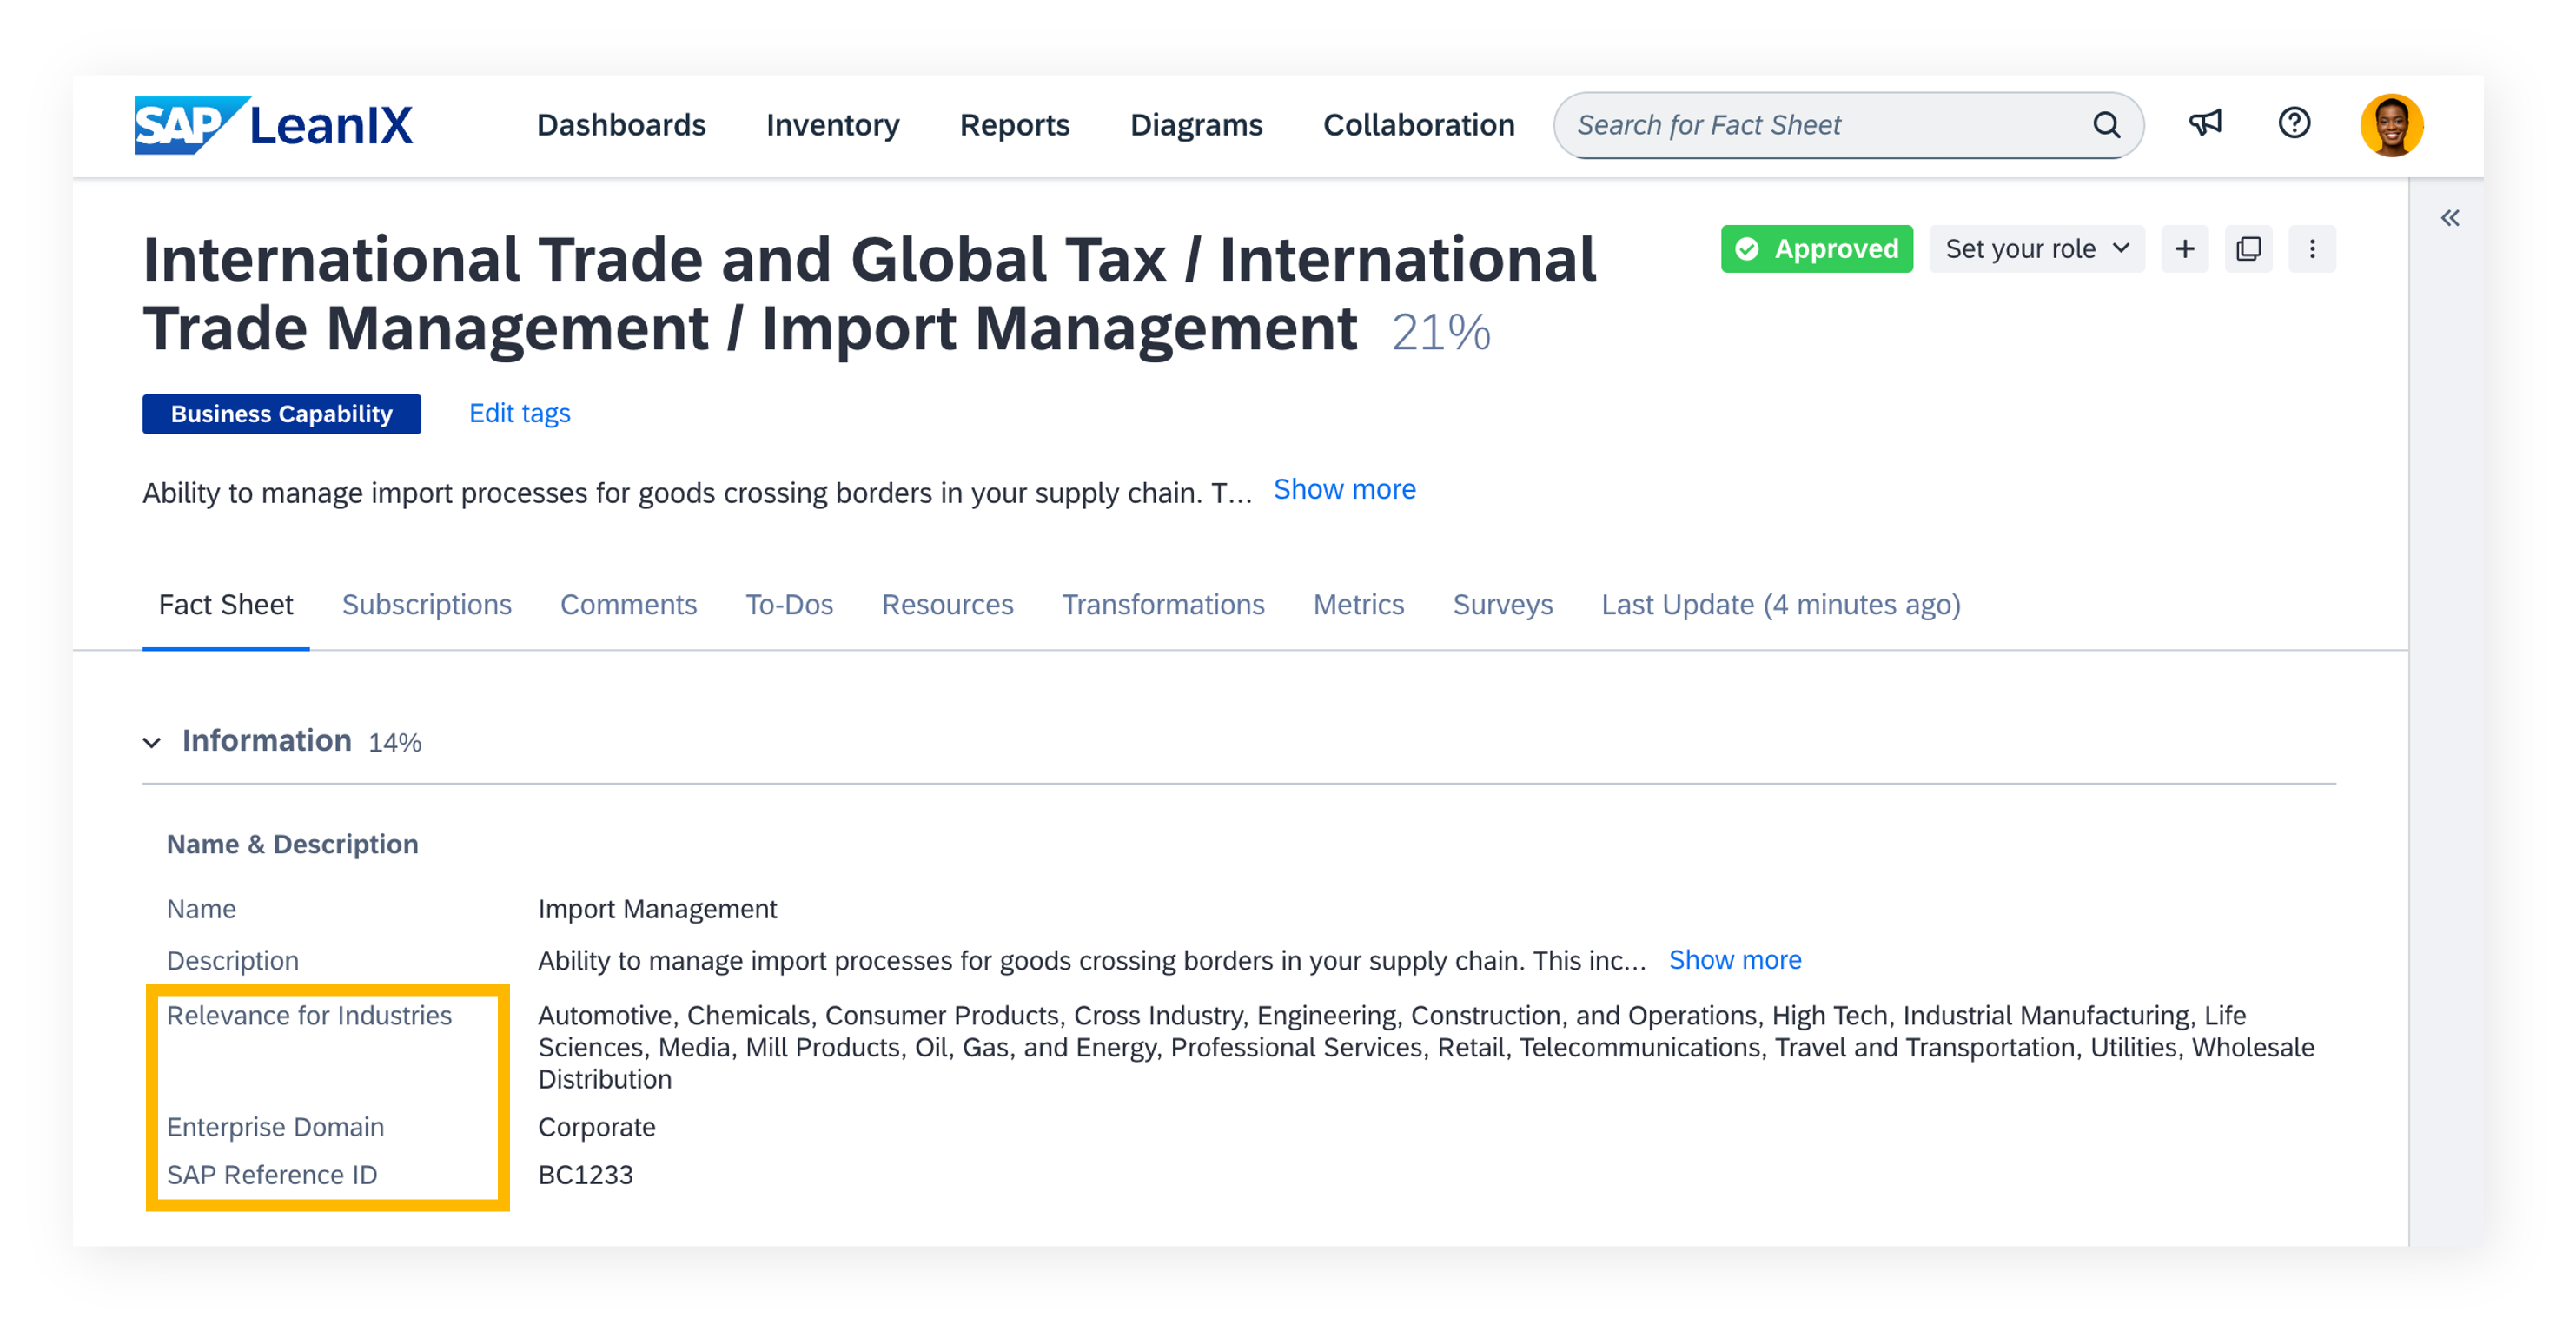Viewport: 2576px width, 1338px height.
Task: Switch to the Surveys tab
Action: pyautogui.click(x=1501, y=605)
